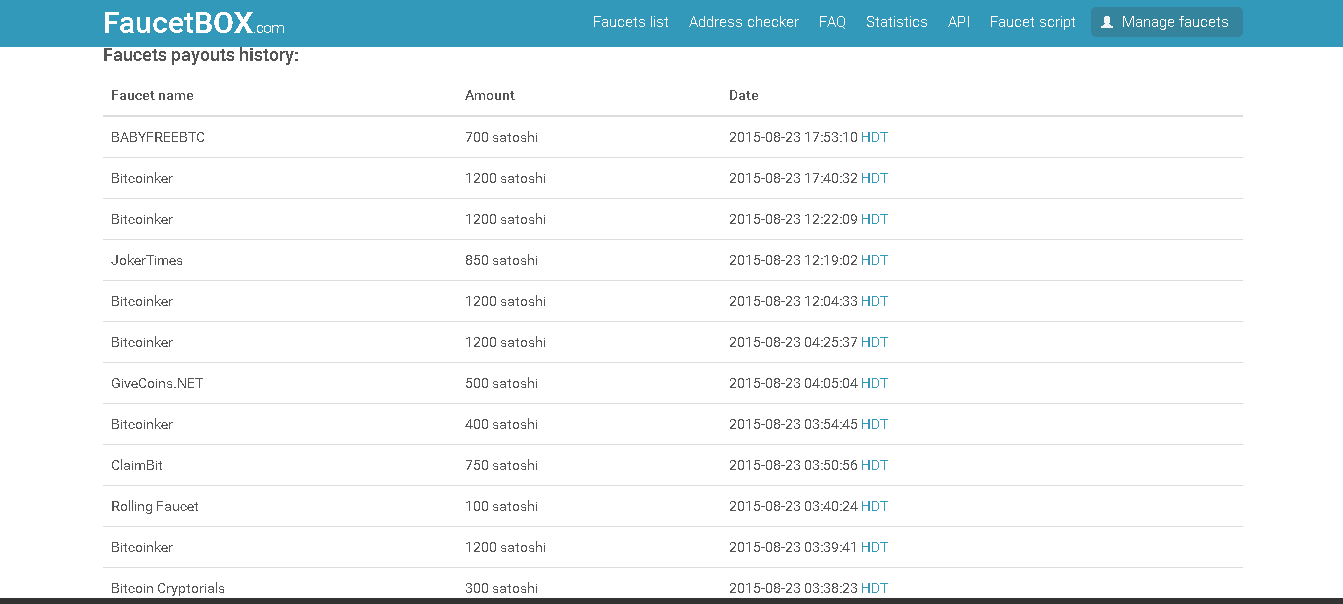This screenshot has width=1343, height=604.
Task: Click the date 2015-08-23 04:05:04
Action: pyautogui.click(x=793, y=383)
